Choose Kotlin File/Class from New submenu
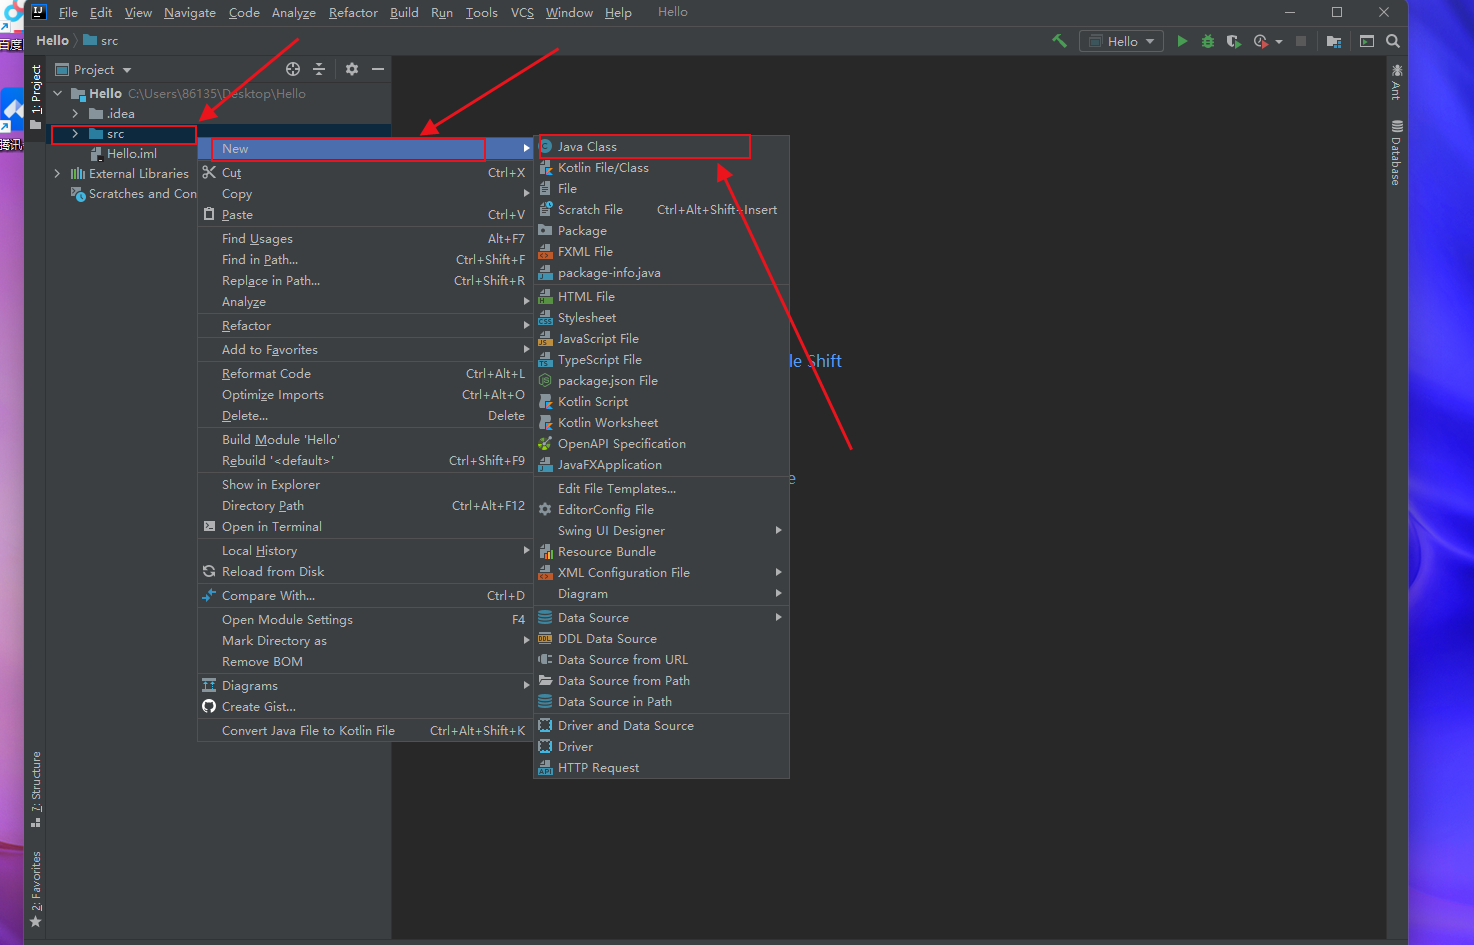The width and height of the screenshot is (1474, 945). (x=661, y=168)
